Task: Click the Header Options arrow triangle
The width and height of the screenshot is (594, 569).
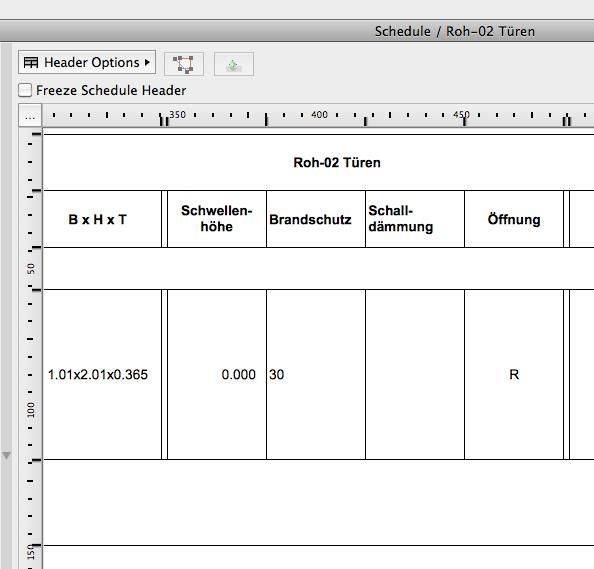Action: point(147,62)
